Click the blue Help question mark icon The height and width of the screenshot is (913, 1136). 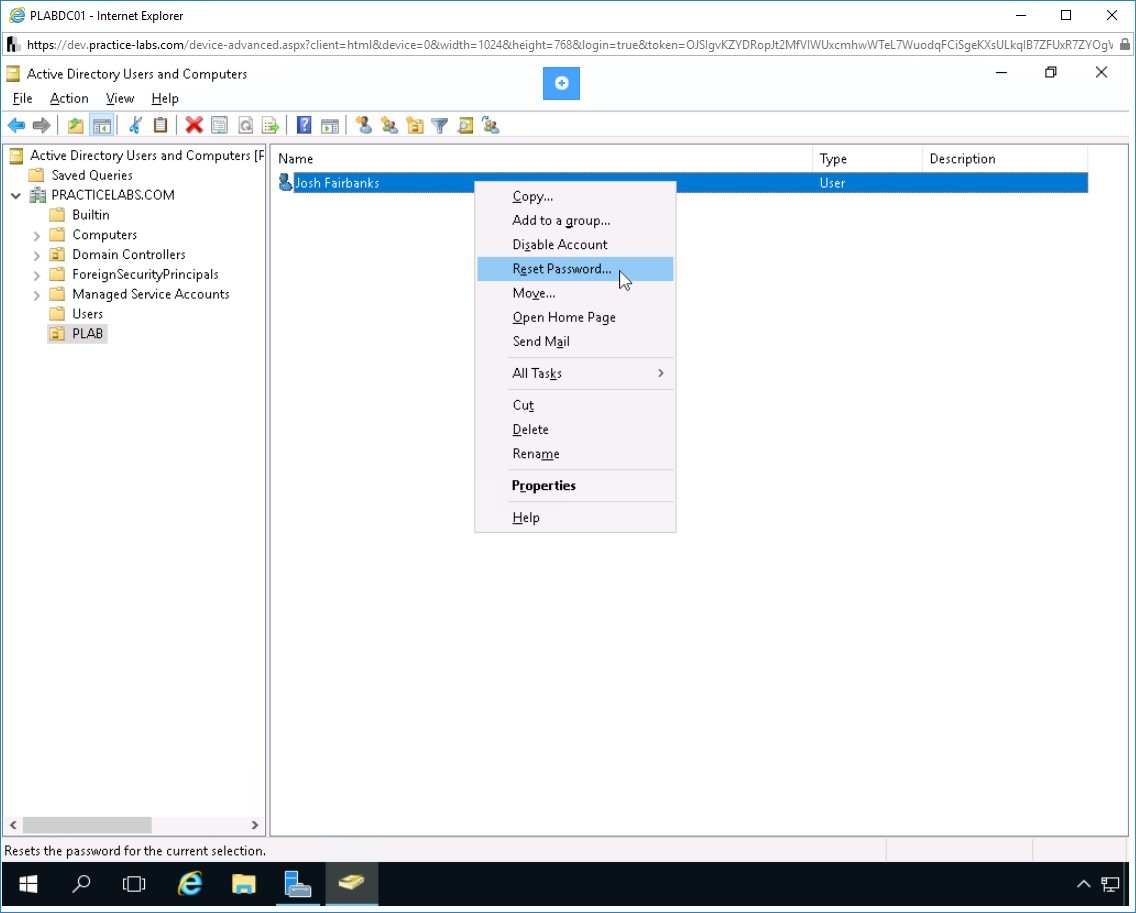pos(304,125)
